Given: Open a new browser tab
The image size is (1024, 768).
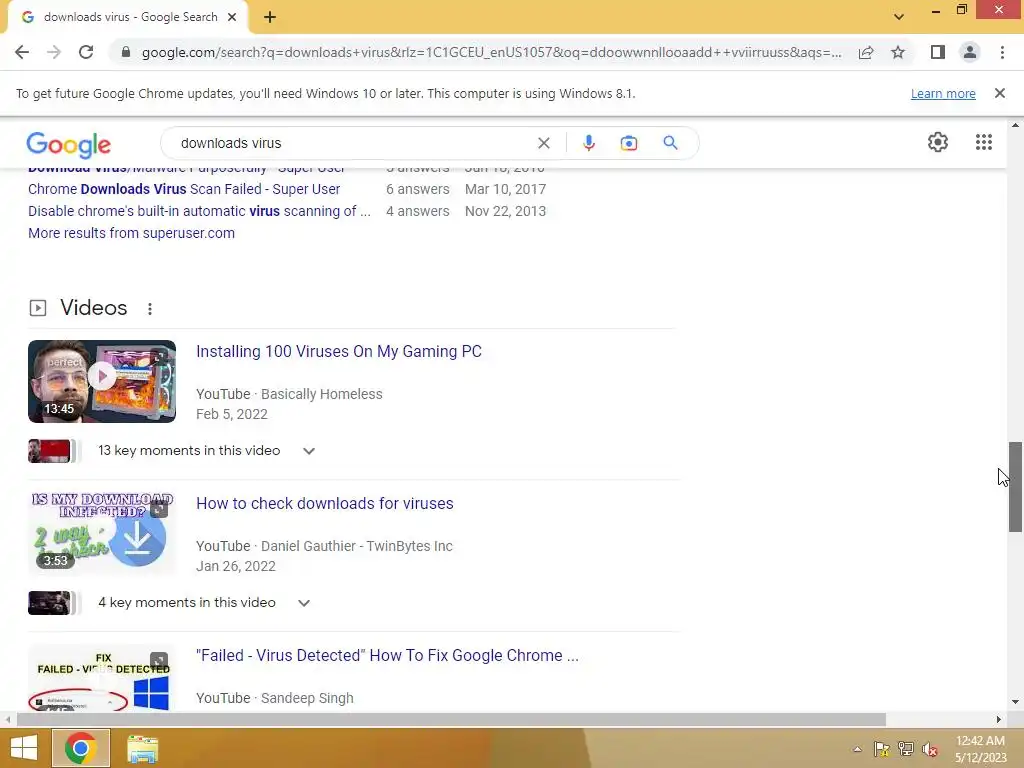Looking at the screenshot, I should 270,17.
